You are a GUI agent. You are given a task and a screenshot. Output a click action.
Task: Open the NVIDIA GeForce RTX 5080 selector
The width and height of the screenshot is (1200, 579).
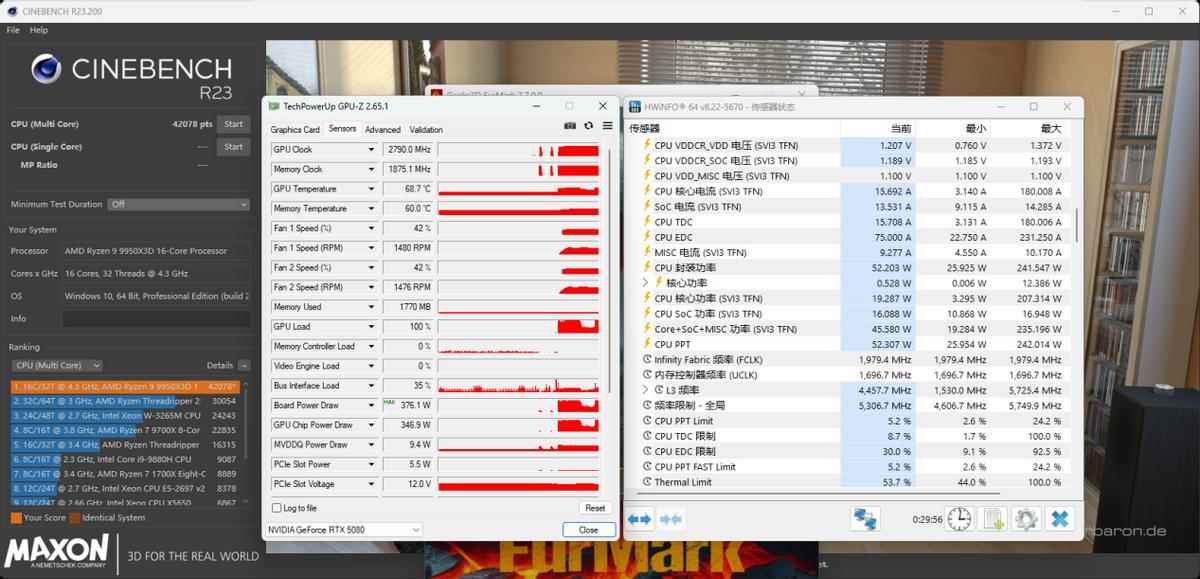pos(343,530)
